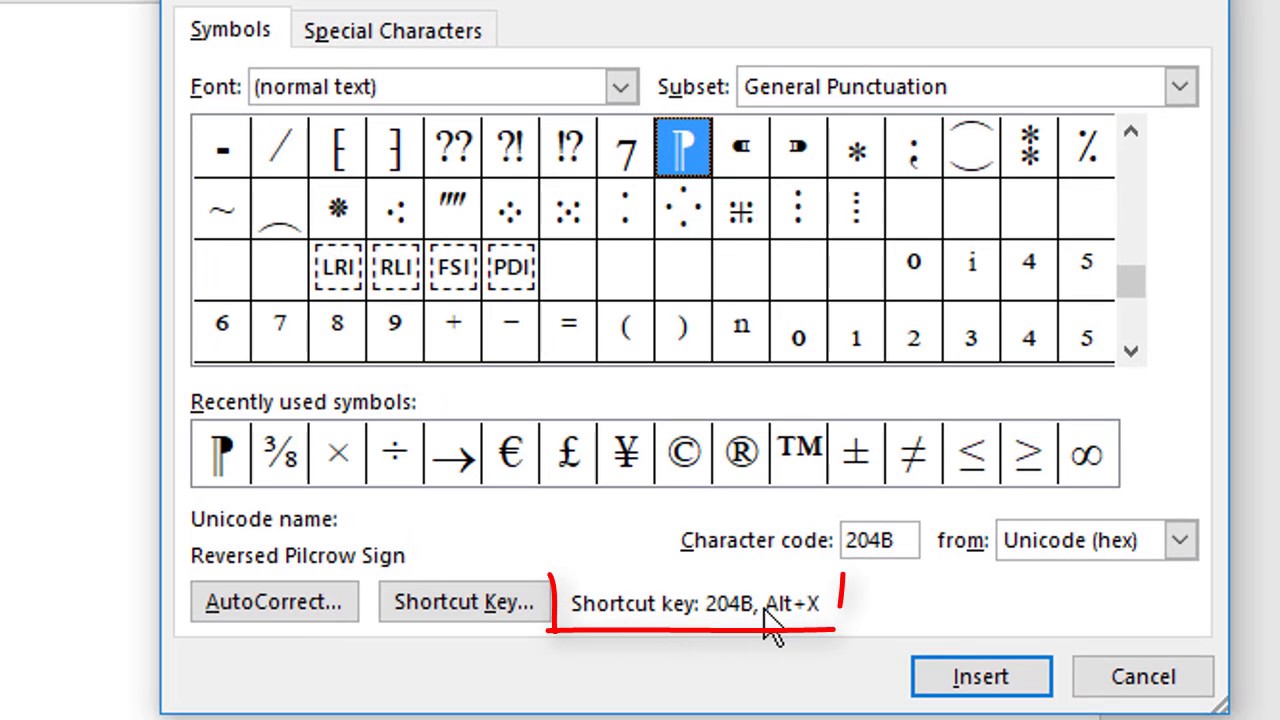Choose the ?! question exclamation symbol
The image size is (1280, 720).
[x=510, y=148]
